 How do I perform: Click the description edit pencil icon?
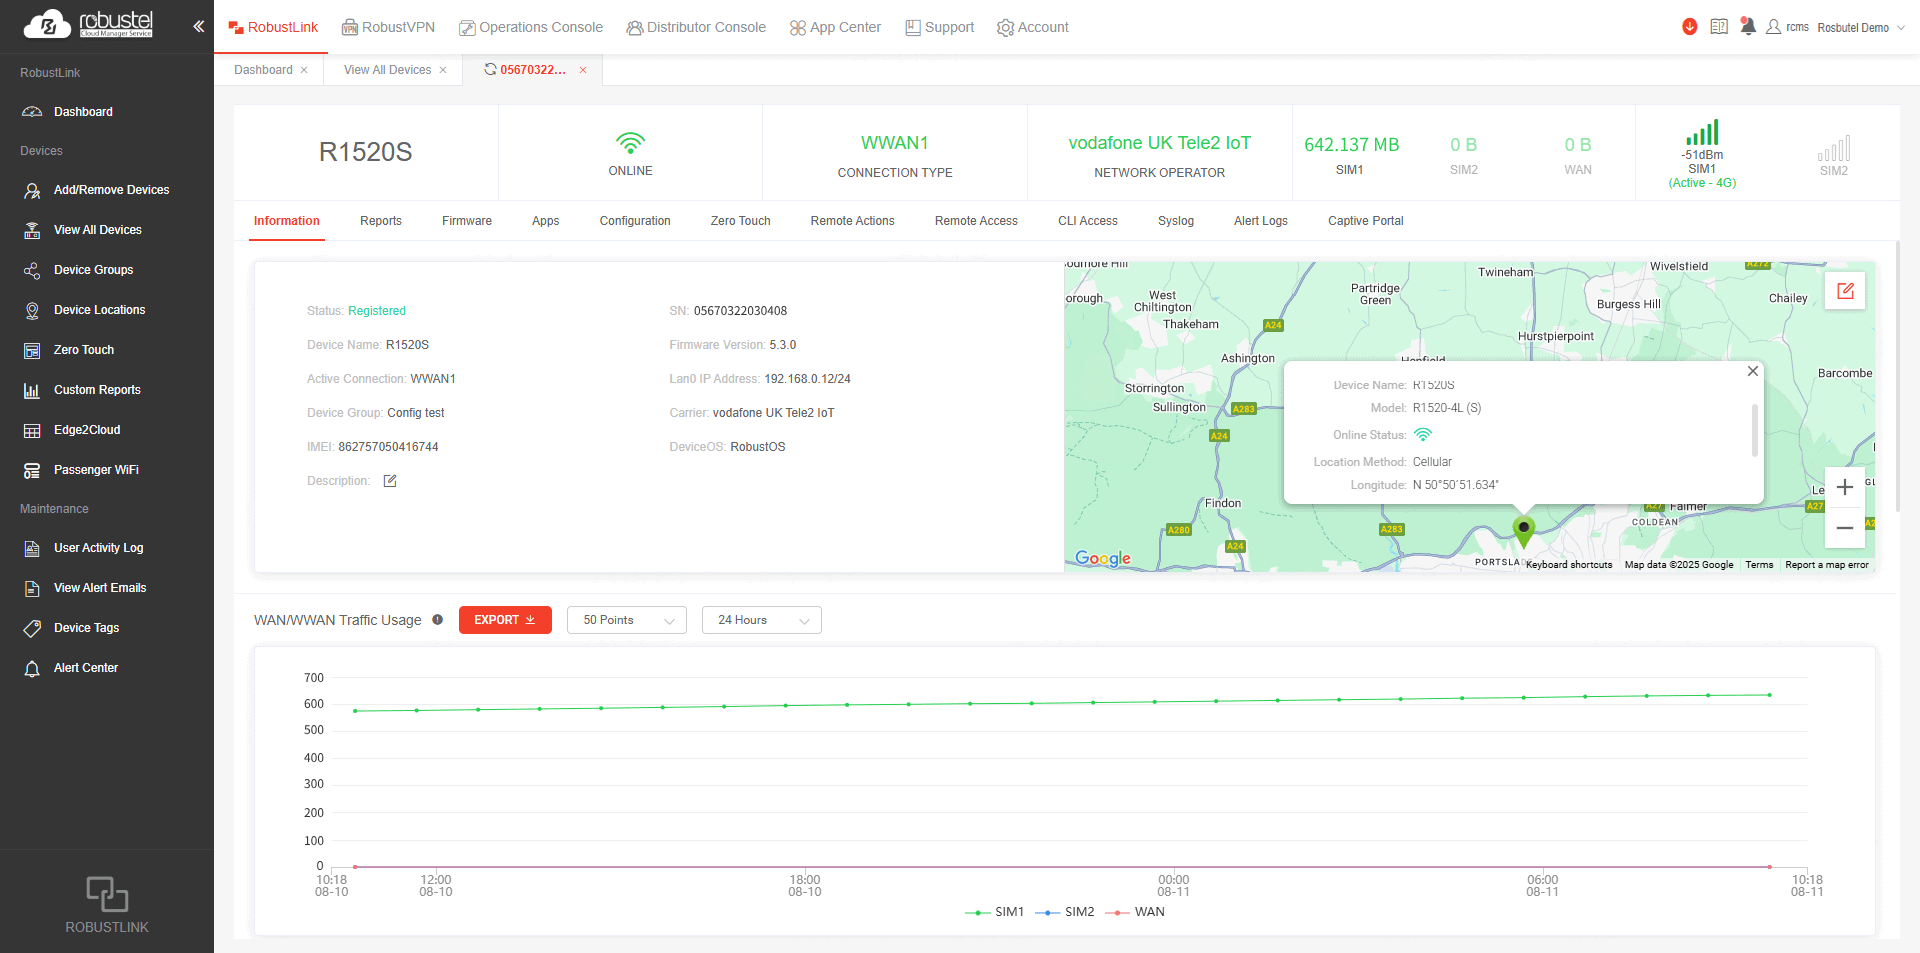[390, 481]
